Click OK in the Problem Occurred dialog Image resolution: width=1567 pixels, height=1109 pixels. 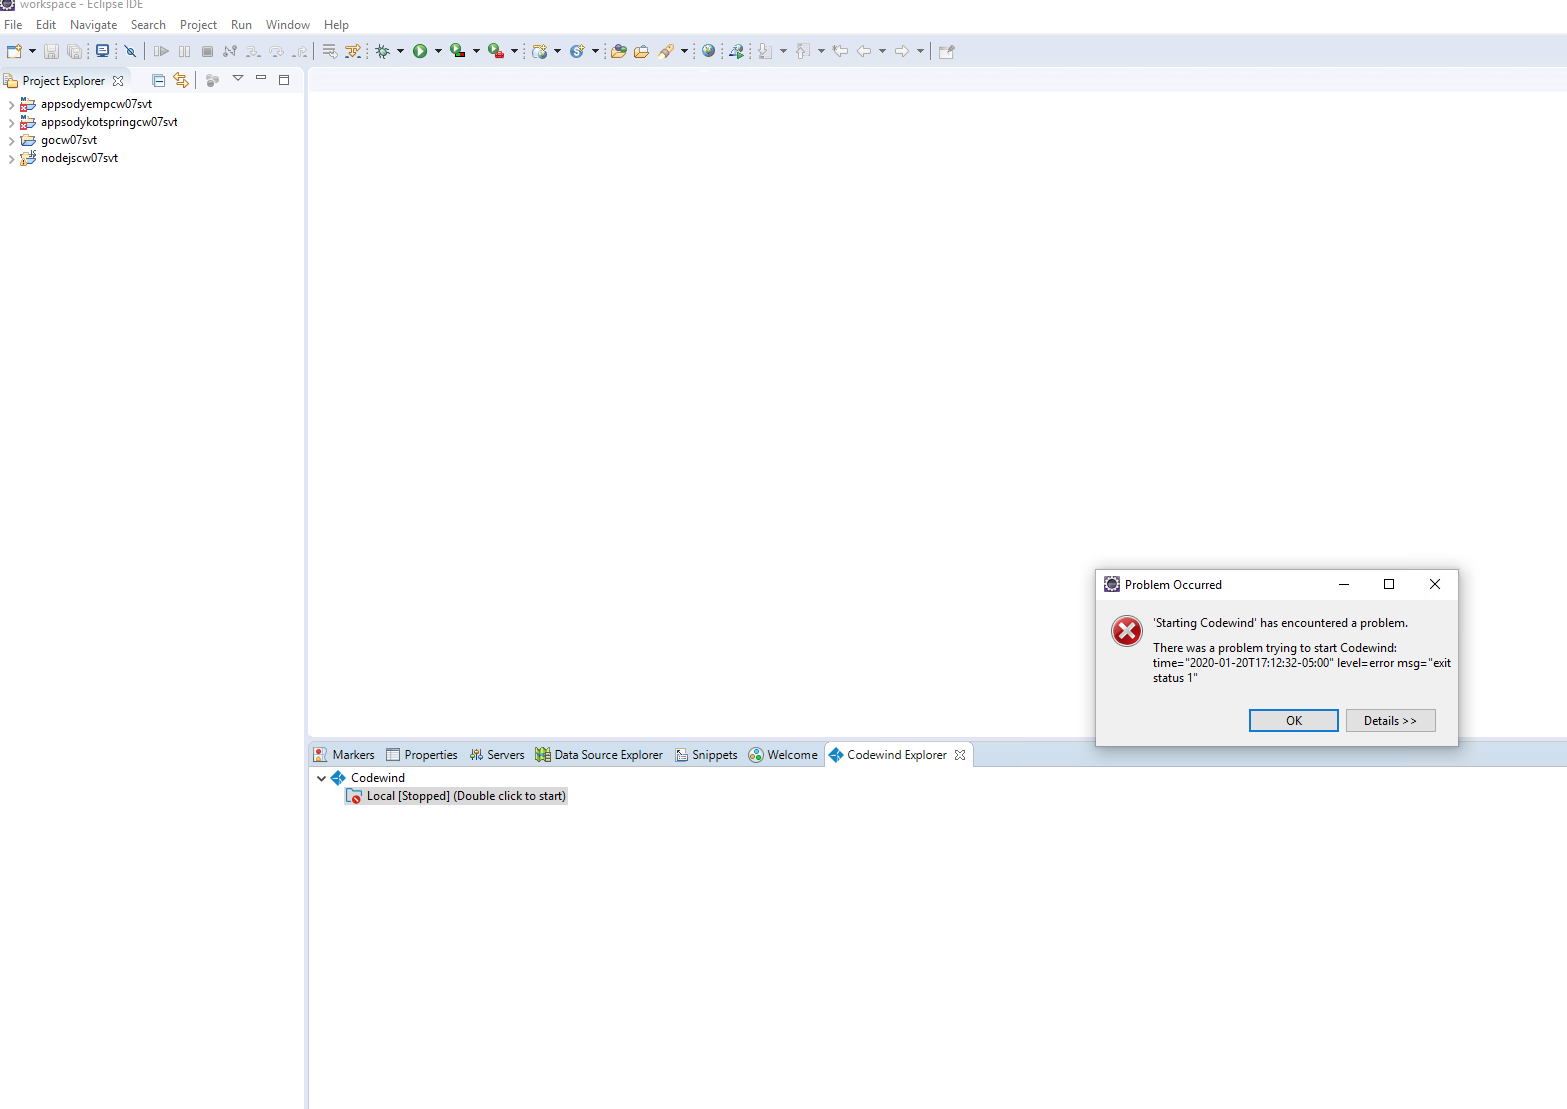pos(1293,720)
